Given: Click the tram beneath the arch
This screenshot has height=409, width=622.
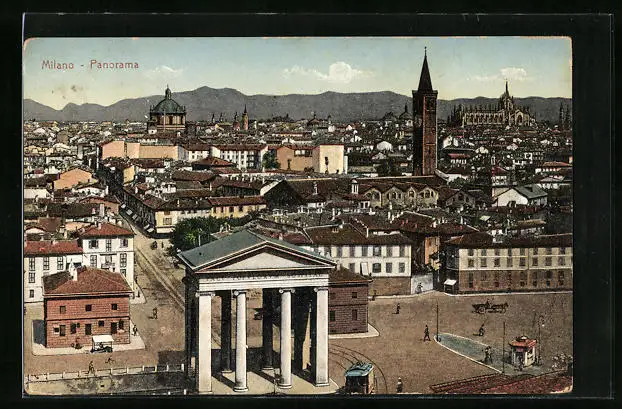Looking at the screenshot, I should [x=359, y=377].
